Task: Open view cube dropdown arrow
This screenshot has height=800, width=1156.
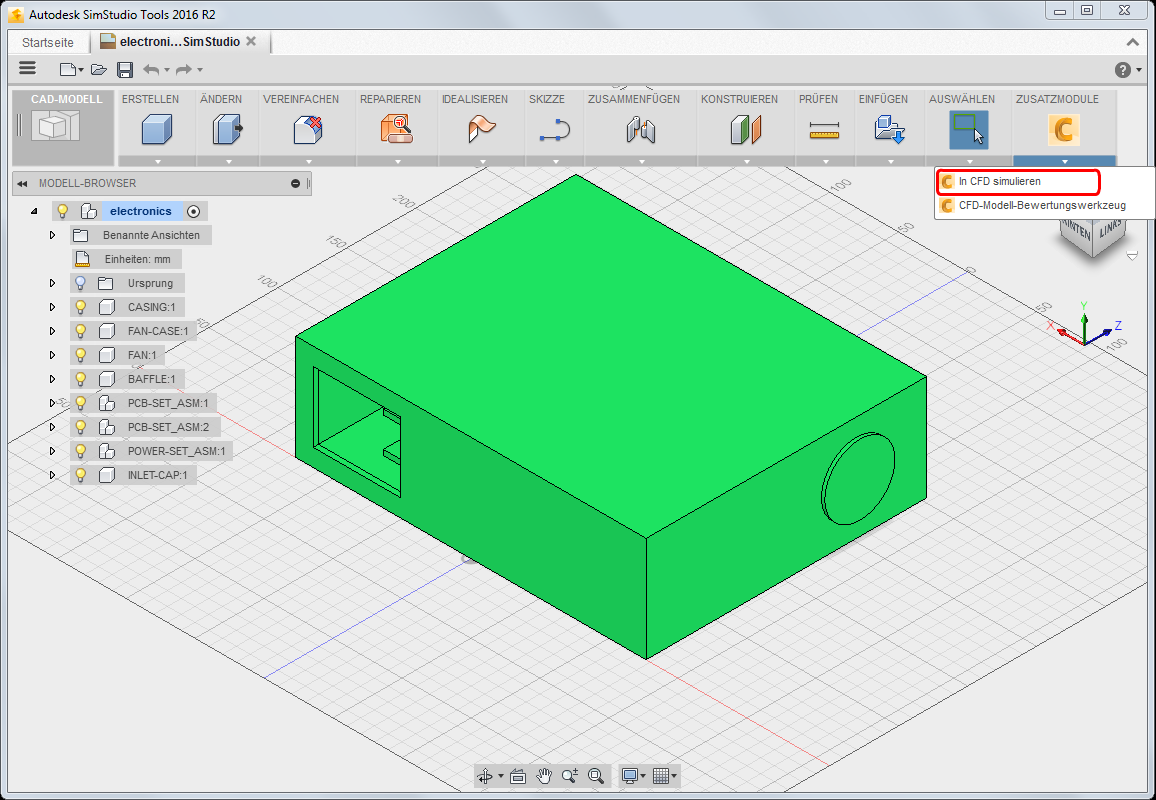Action: click(x=1132, y=256)
